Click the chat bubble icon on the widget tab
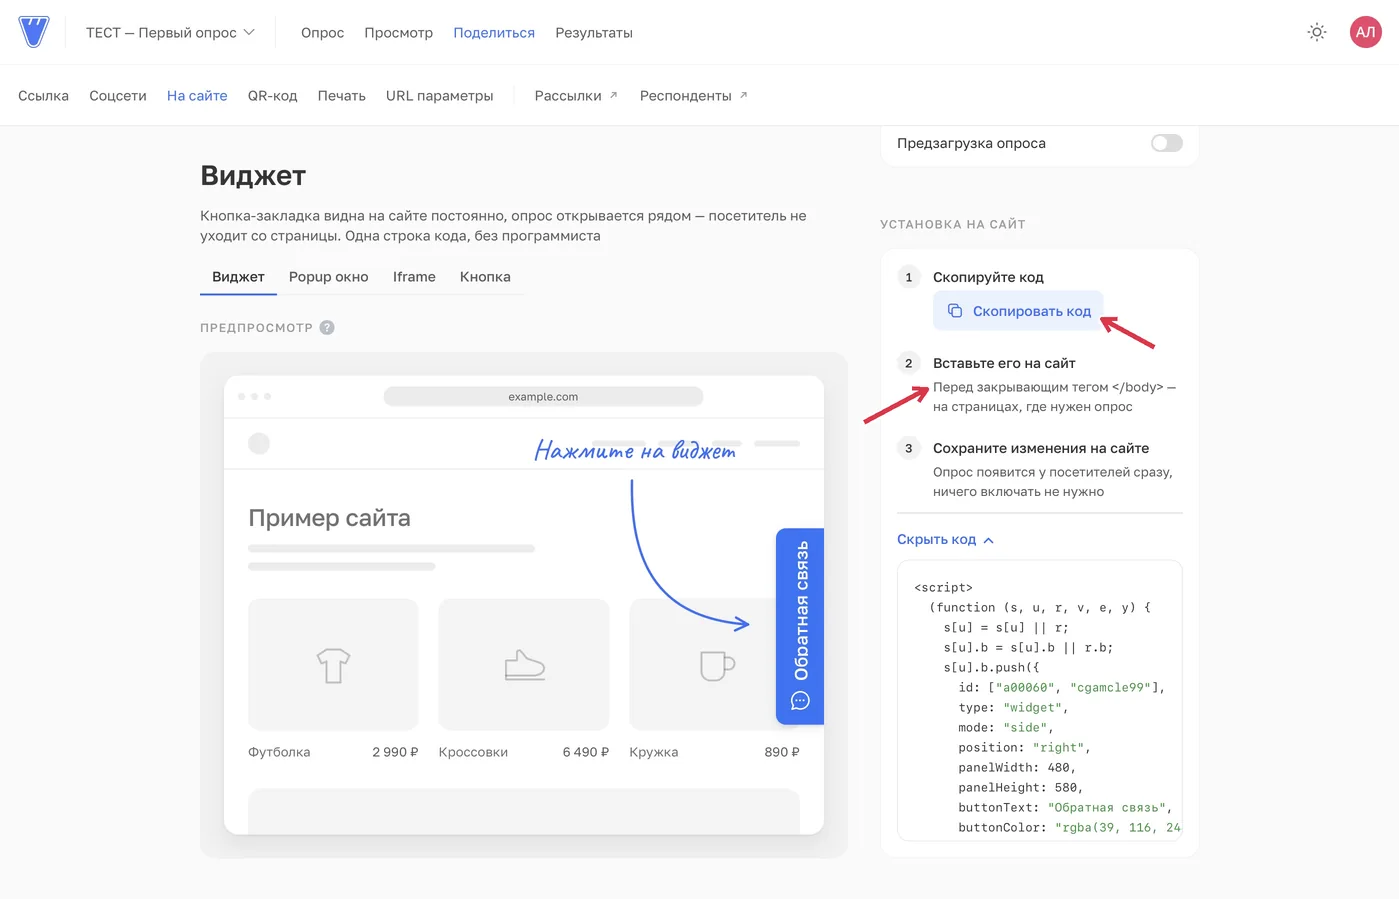The height and width of the screenshot is (899, 1399). click(800, 701)
